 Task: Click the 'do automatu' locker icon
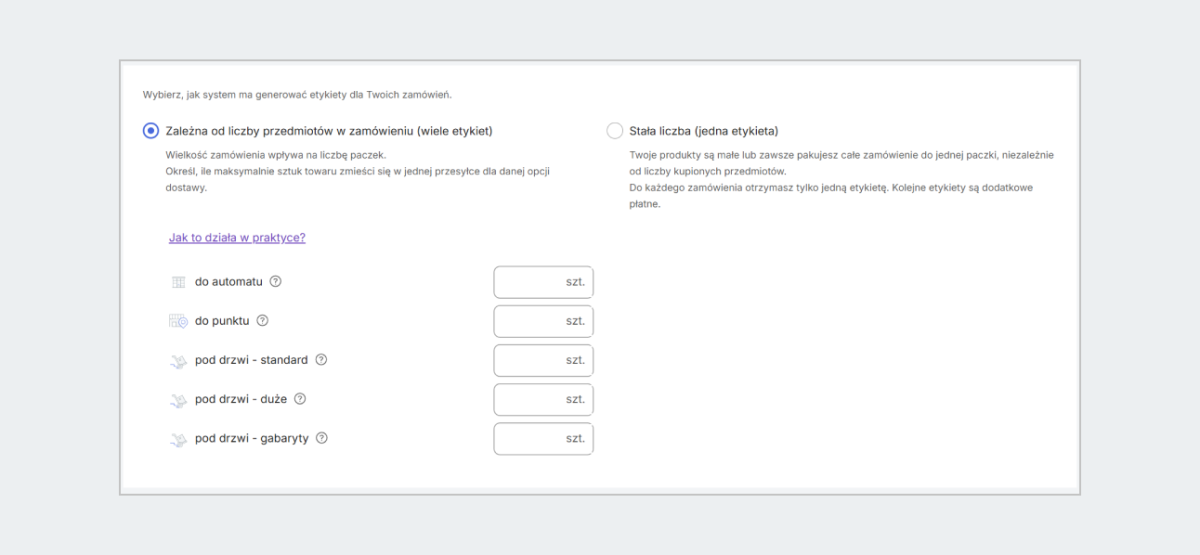(179, 282)
